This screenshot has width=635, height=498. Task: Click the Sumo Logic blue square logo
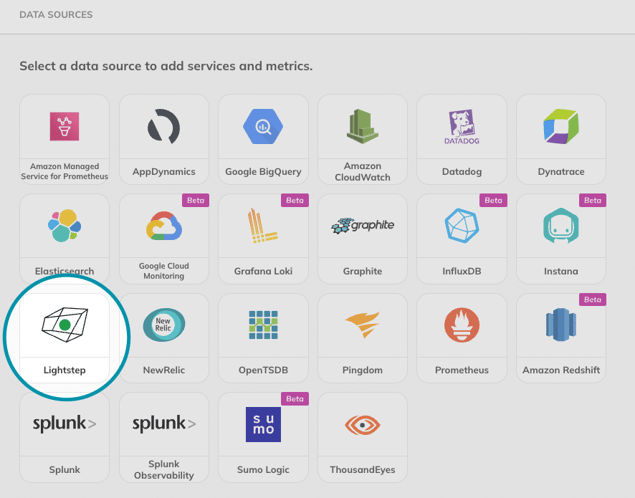coord(263,424)
